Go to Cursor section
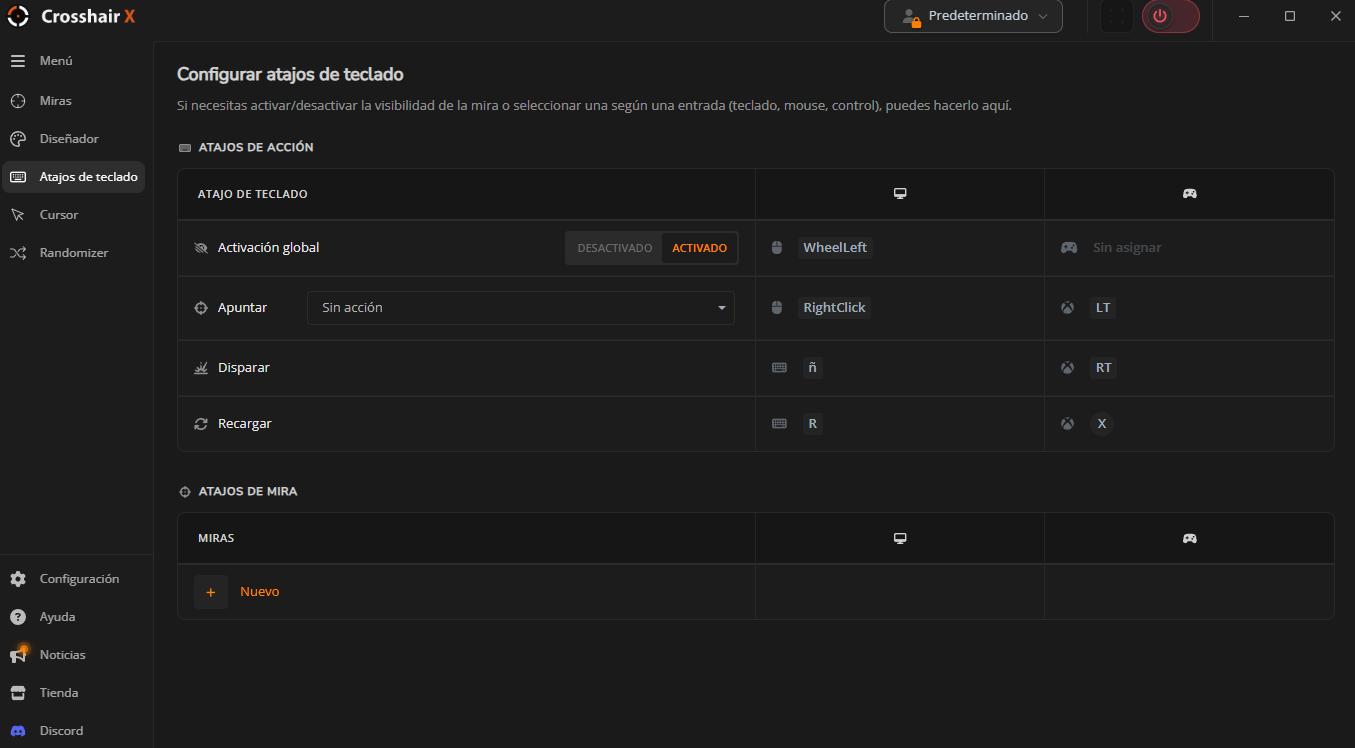This screenshot has height=748, width=1355. point(73,215)
